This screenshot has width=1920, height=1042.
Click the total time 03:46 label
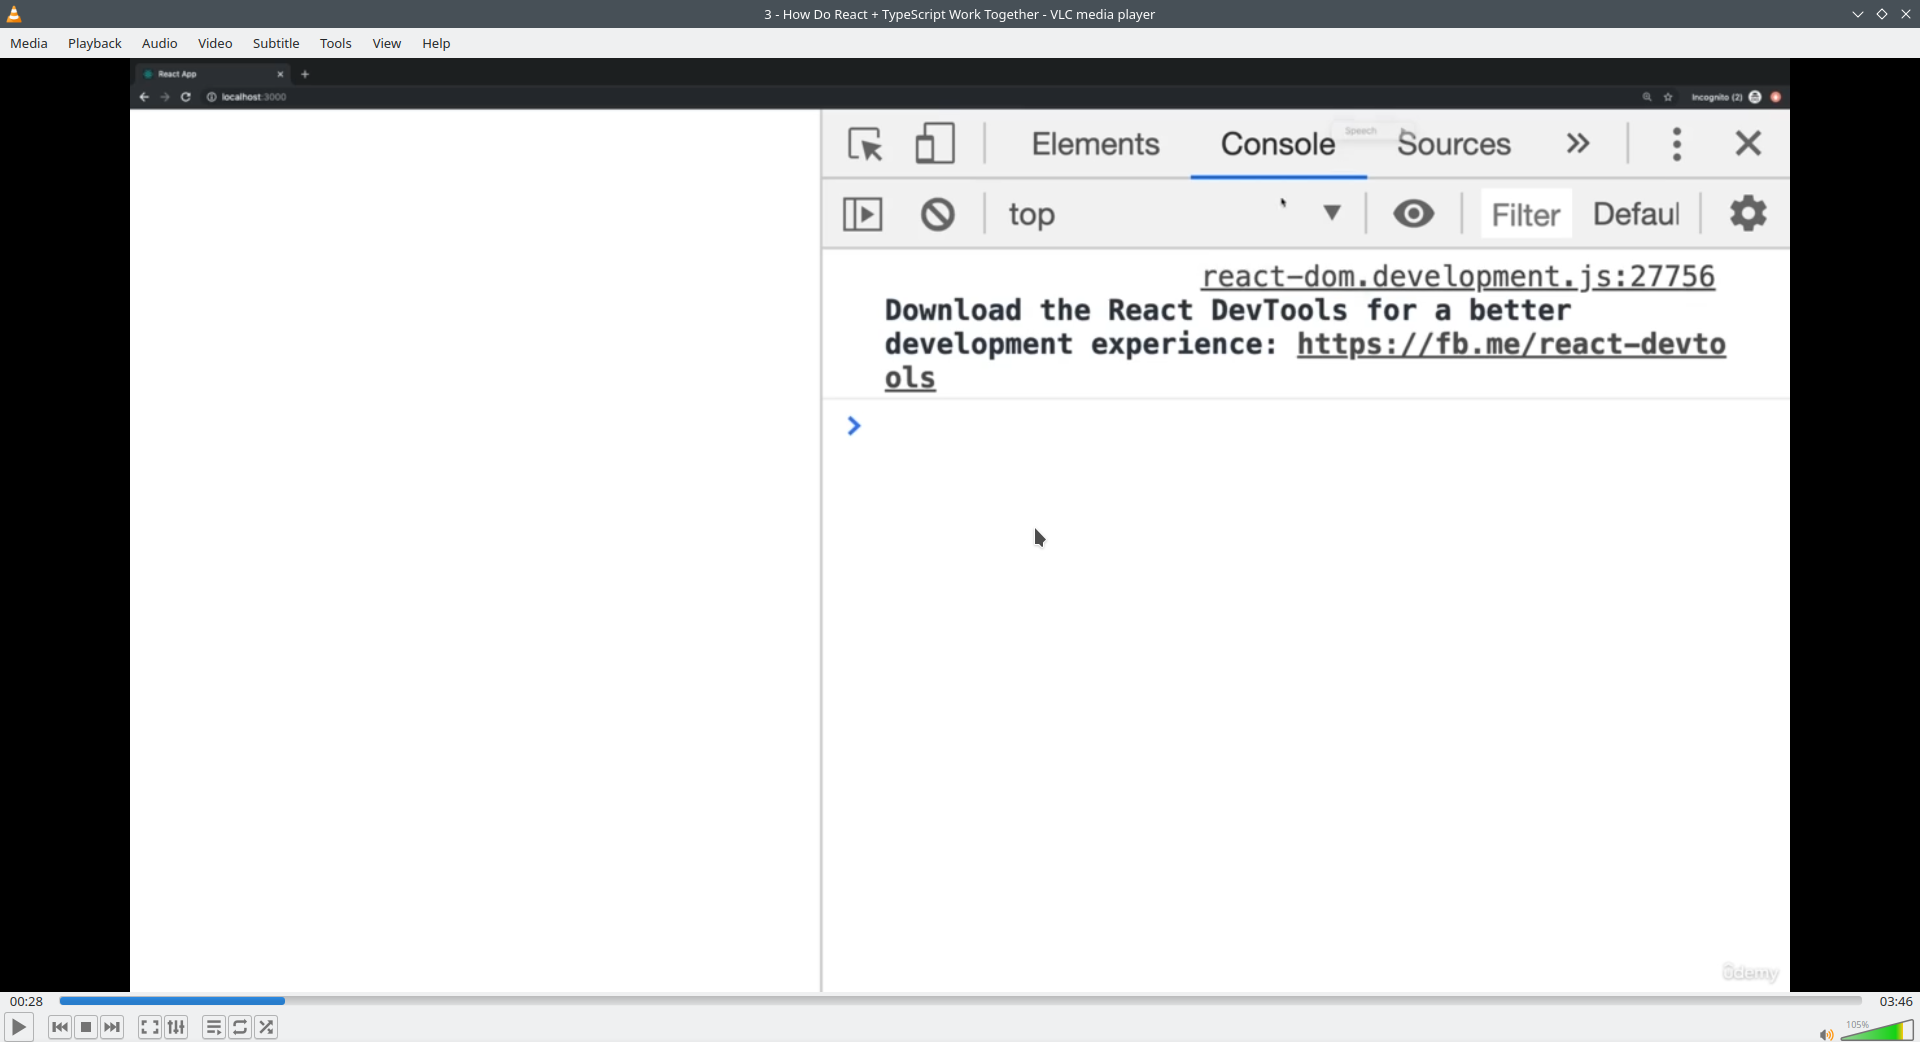pyautogui.click(x=1895, y=1001)
